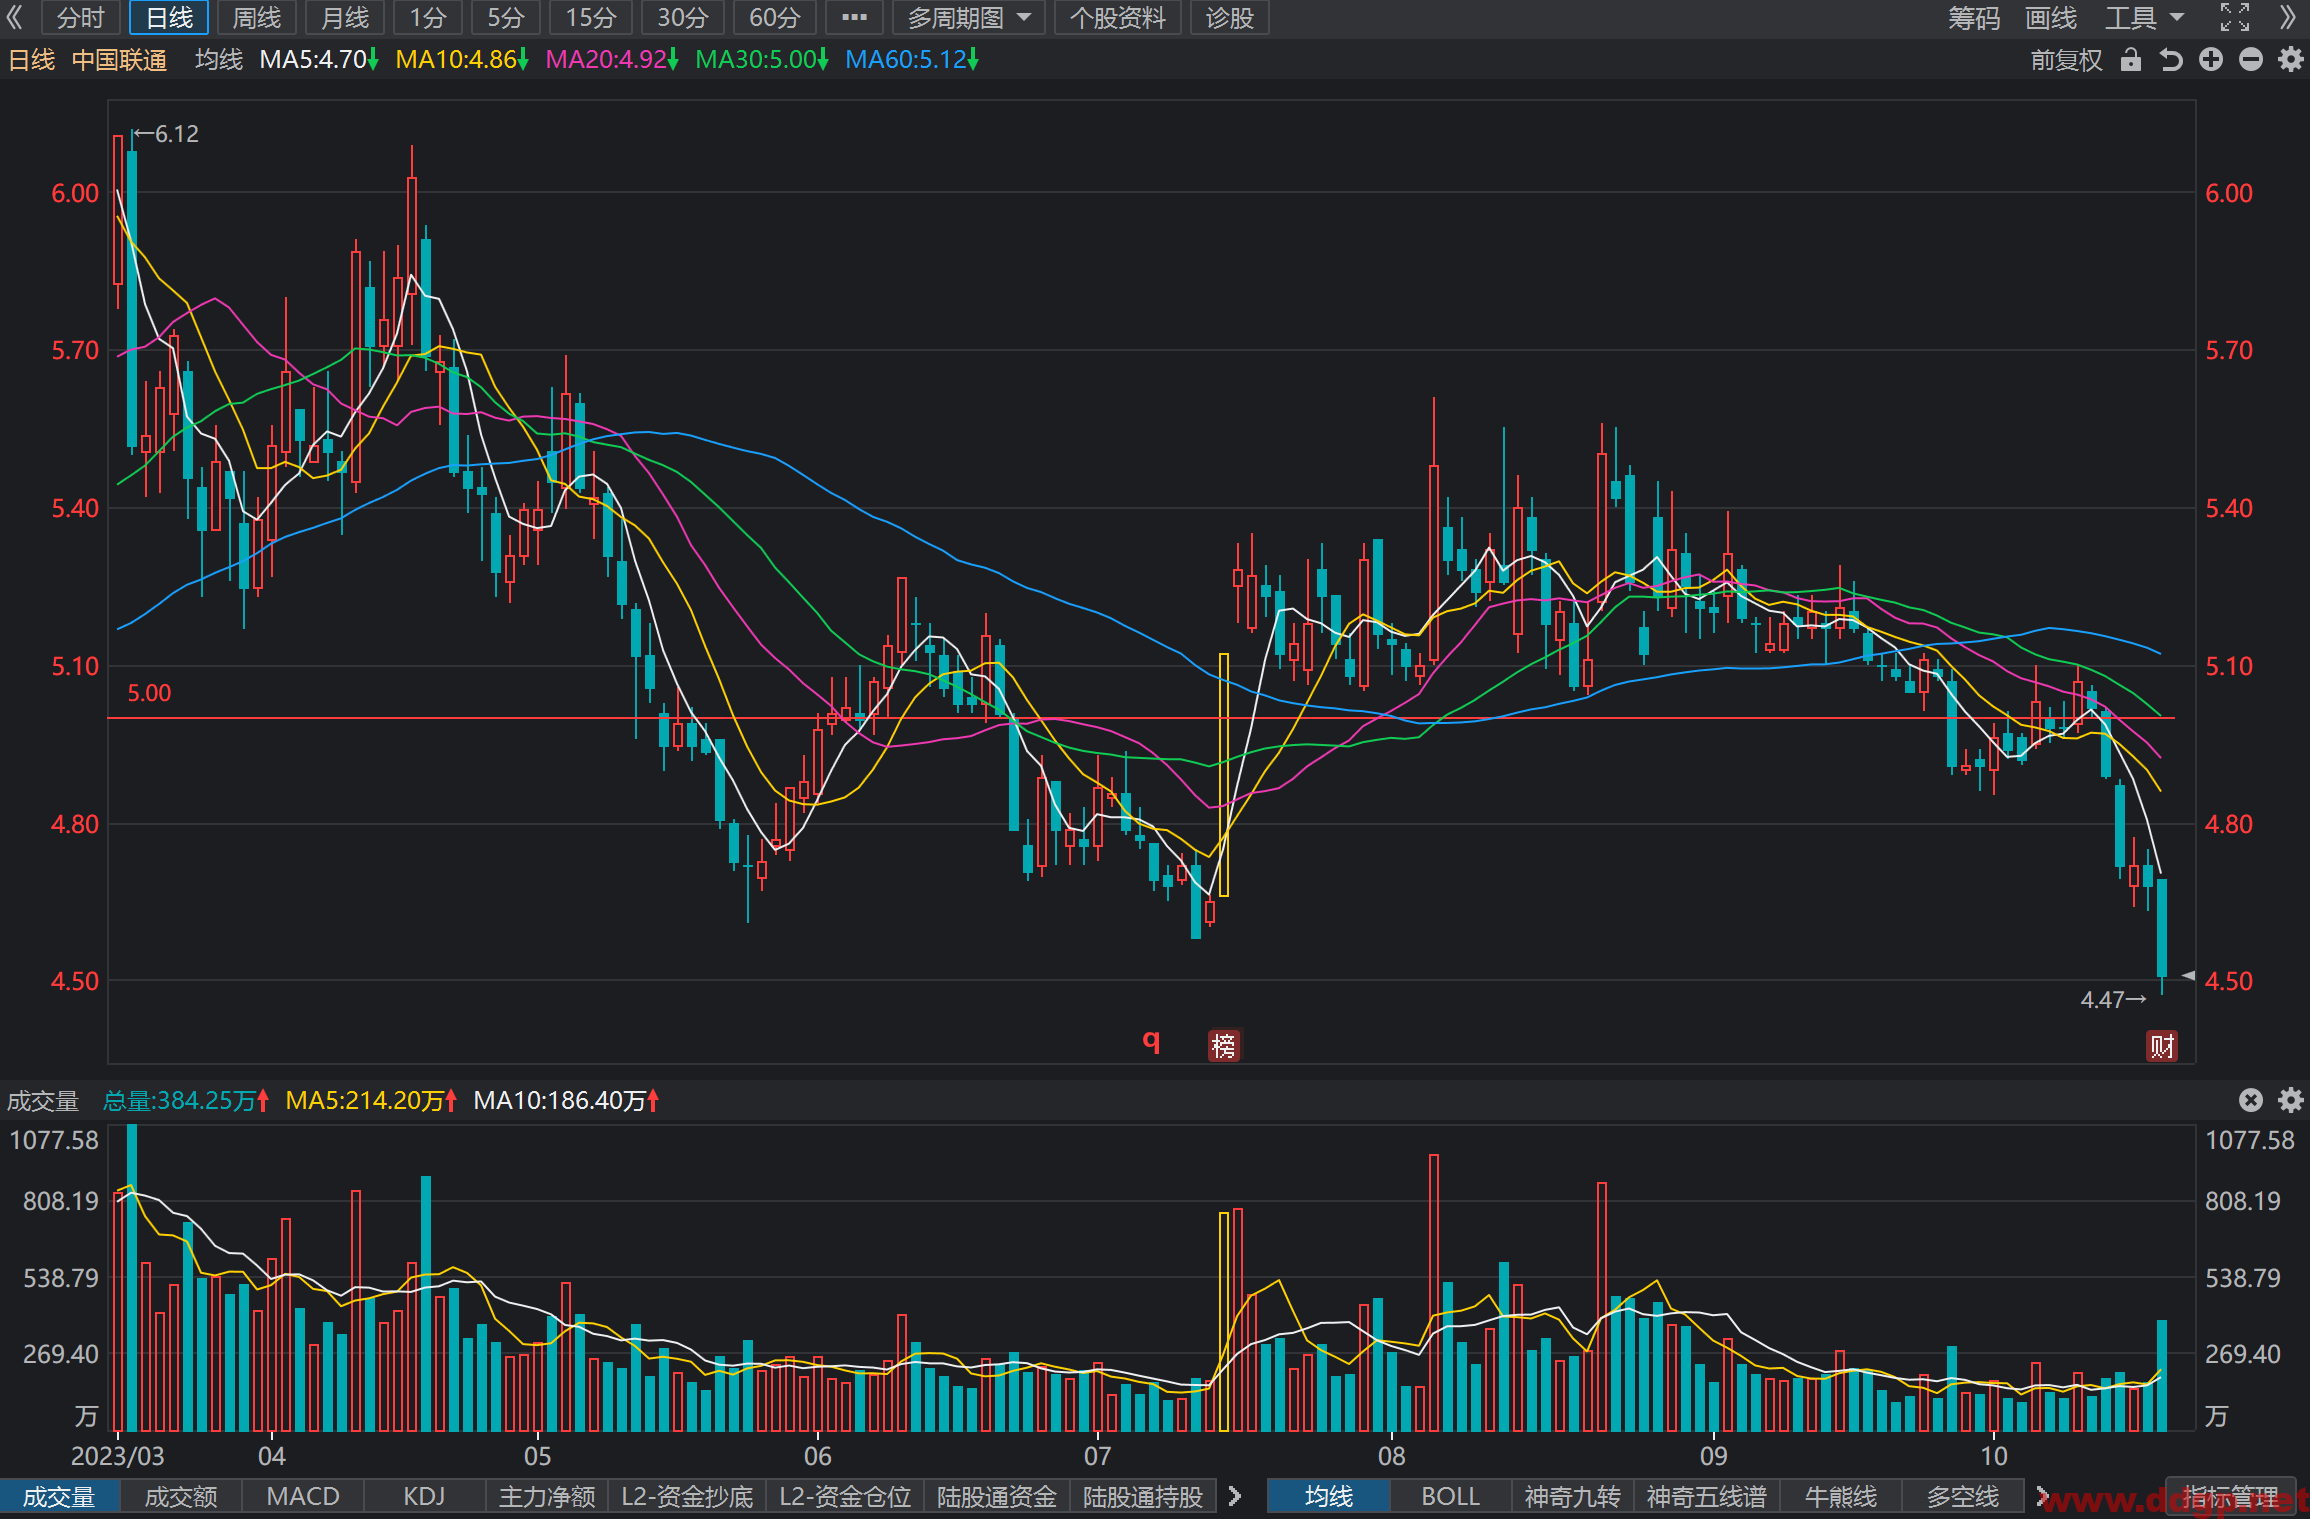Click MA10:4.86 moving average label

pos(462,60)
